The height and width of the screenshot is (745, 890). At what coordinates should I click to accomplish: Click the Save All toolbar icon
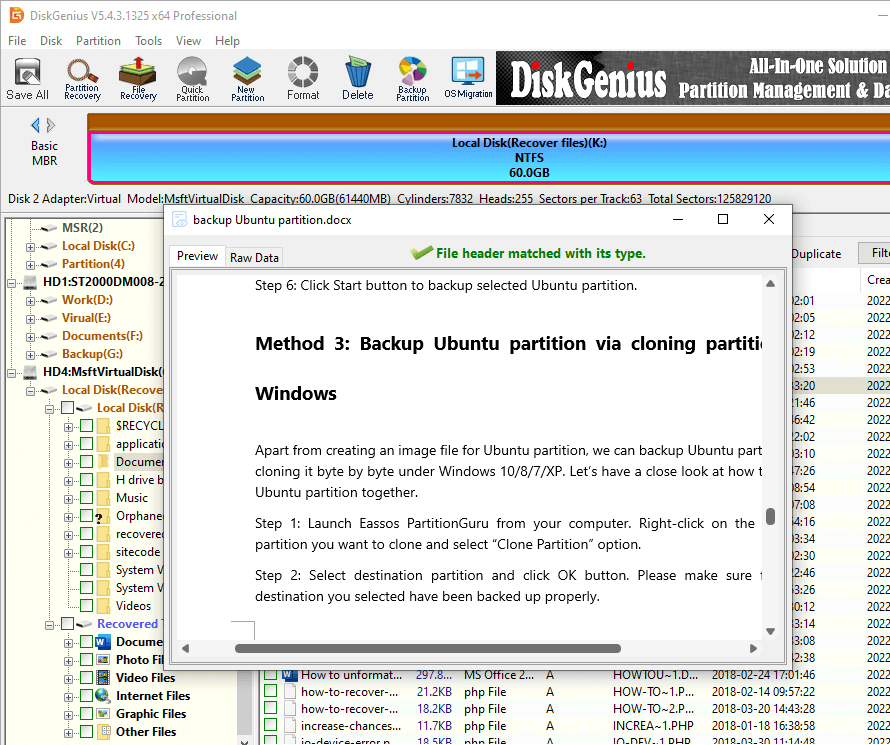(27, 78)
